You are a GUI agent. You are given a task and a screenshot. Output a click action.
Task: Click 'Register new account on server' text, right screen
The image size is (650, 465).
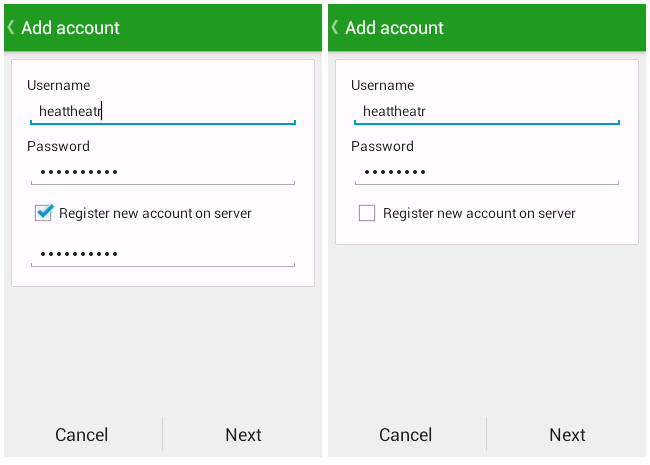point(479,213)
